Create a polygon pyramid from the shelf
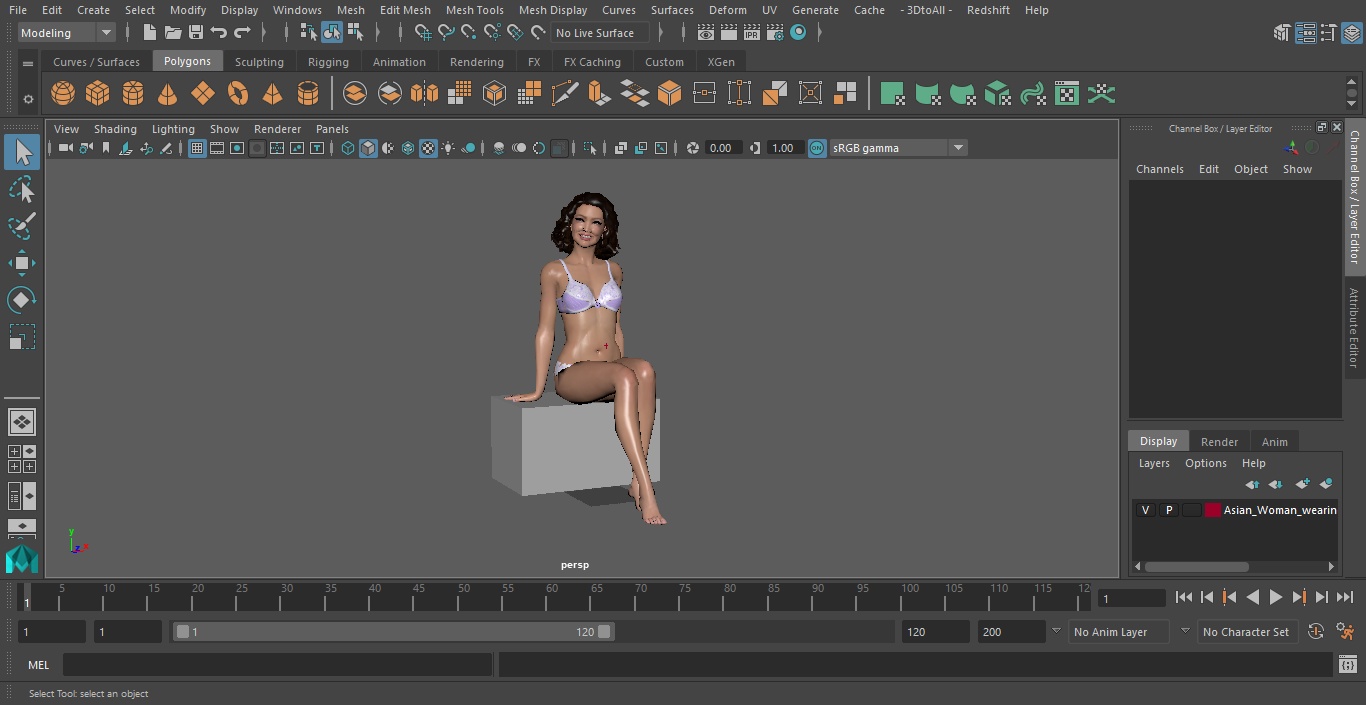The image size is (1366, 705). (x=273, y=94)
